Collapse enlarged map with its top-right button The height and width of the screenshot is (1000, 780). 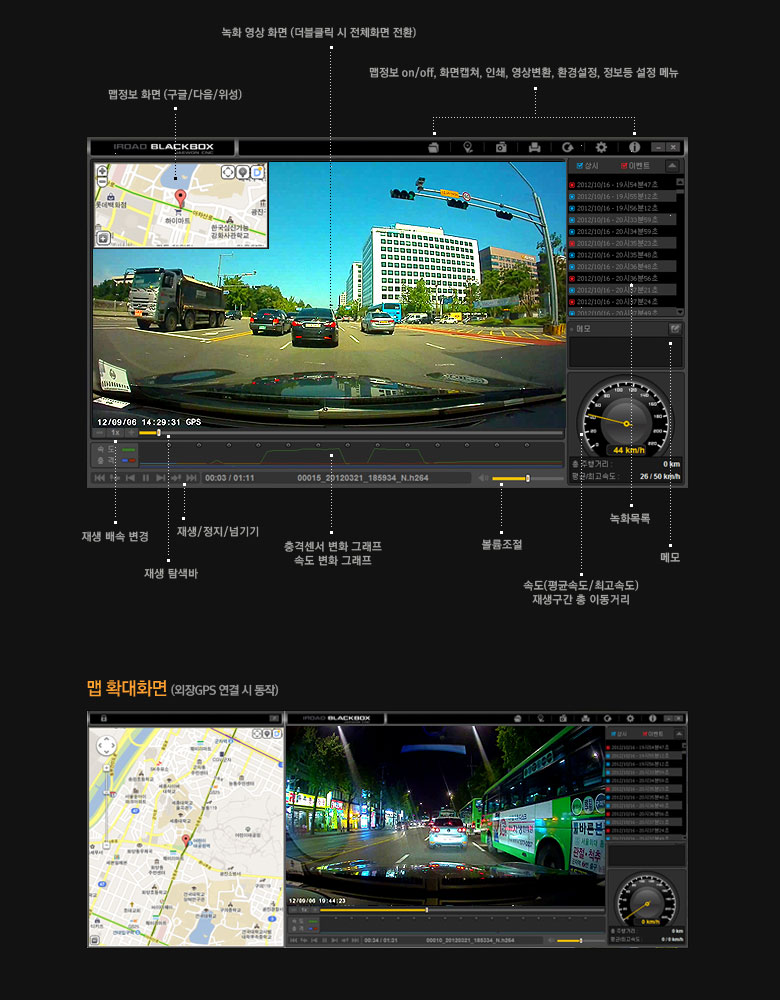[274, 718]
